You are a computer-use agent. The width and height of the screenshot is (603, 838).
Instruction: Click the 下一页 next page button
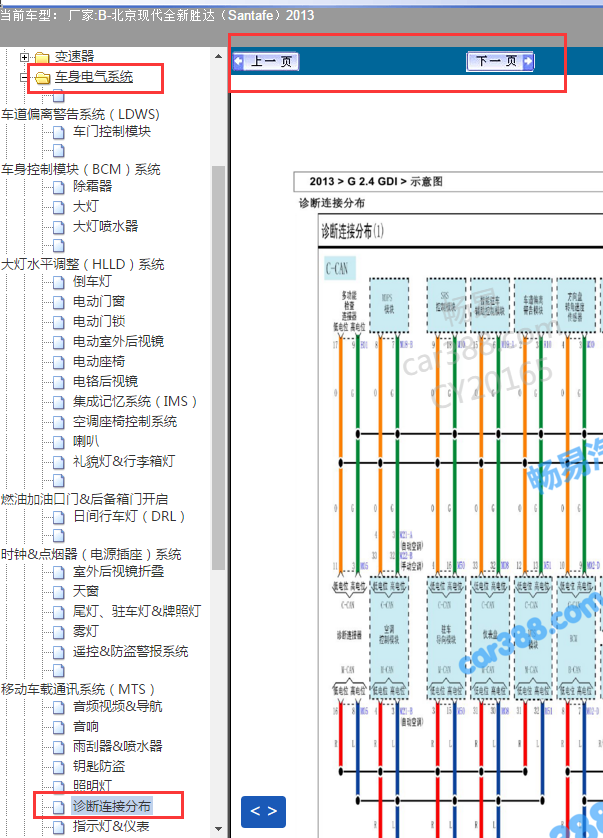500,61
